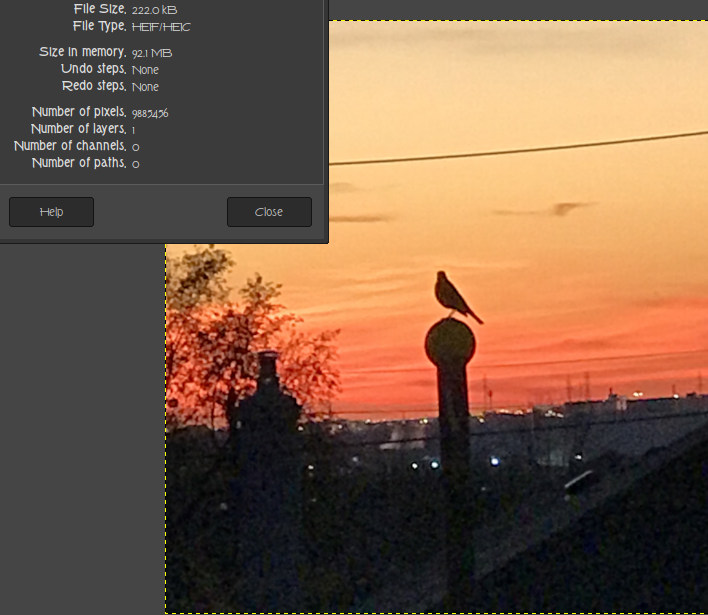708x615 pixels.
Task: Click the Help button in the dialog
Action: [x=51, y=212]
